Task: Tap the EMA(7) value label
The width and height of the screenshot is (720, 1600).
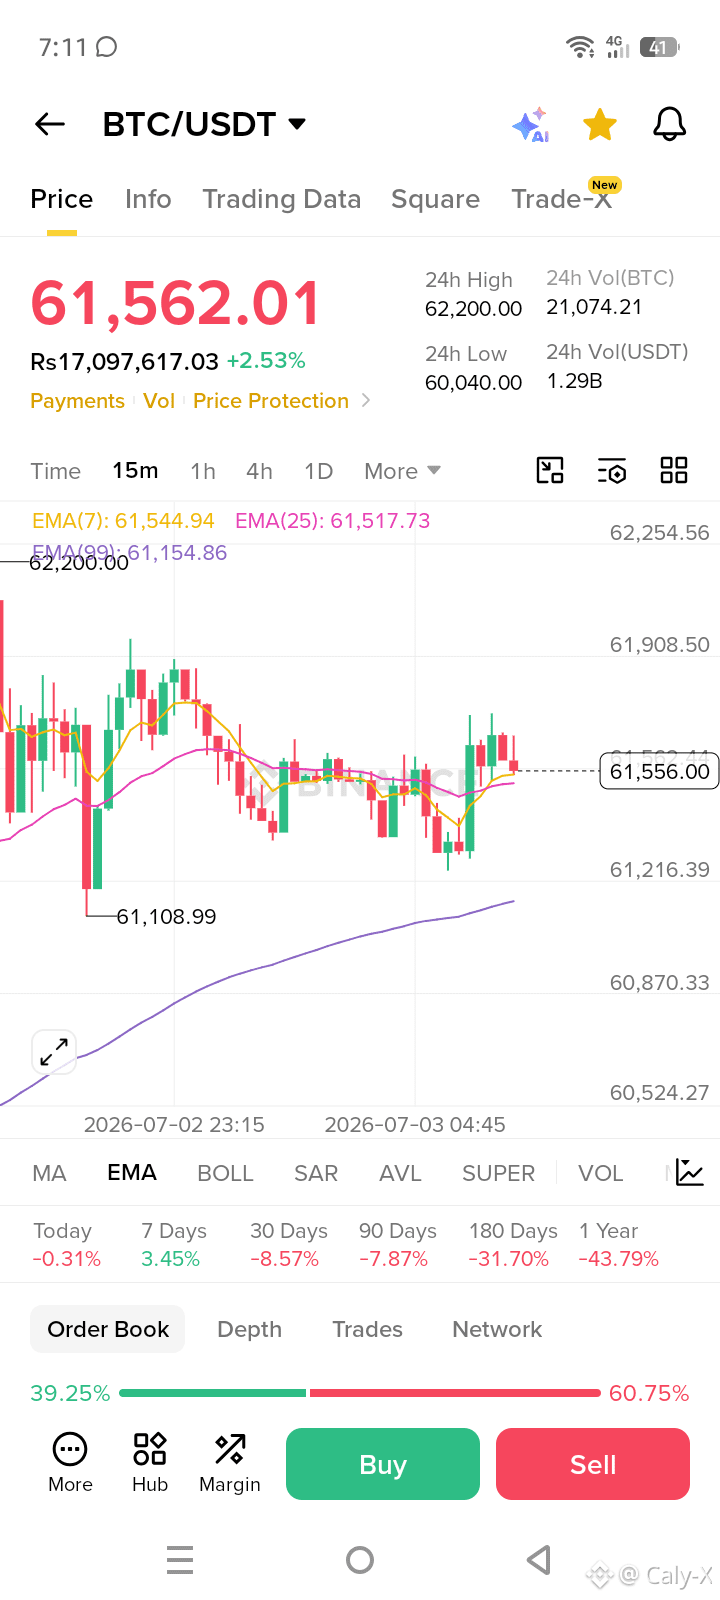Action: coord(123,521)
